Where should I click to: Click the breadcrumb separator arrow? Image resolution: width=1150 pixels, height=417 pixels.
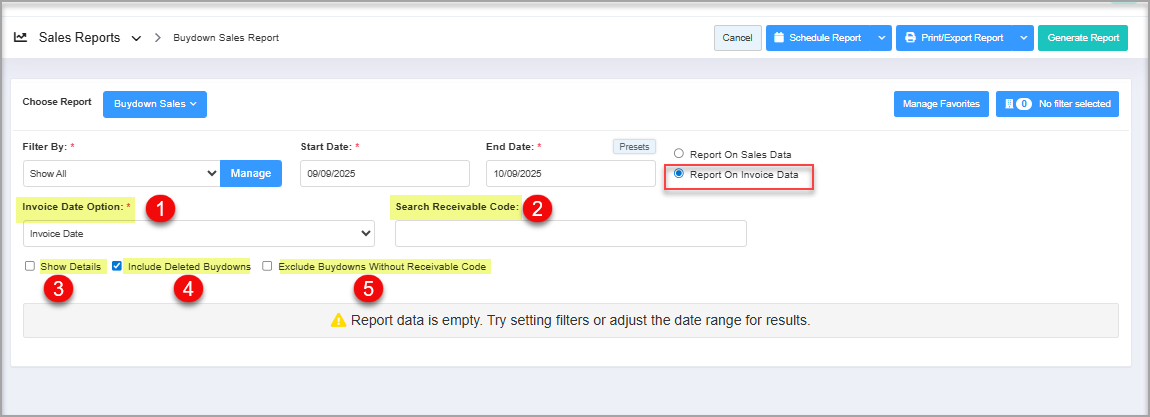pos(157,38)
